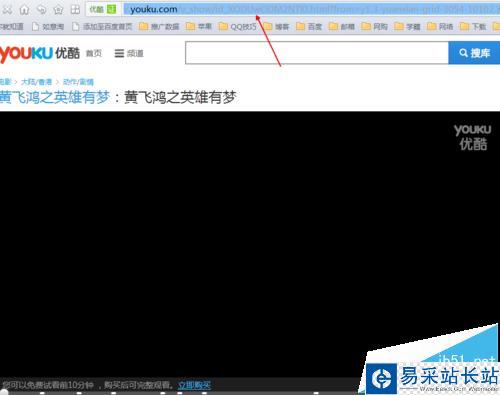
Task: Open the QQ技巧 bookmark folder
Action: pos(237,26)
